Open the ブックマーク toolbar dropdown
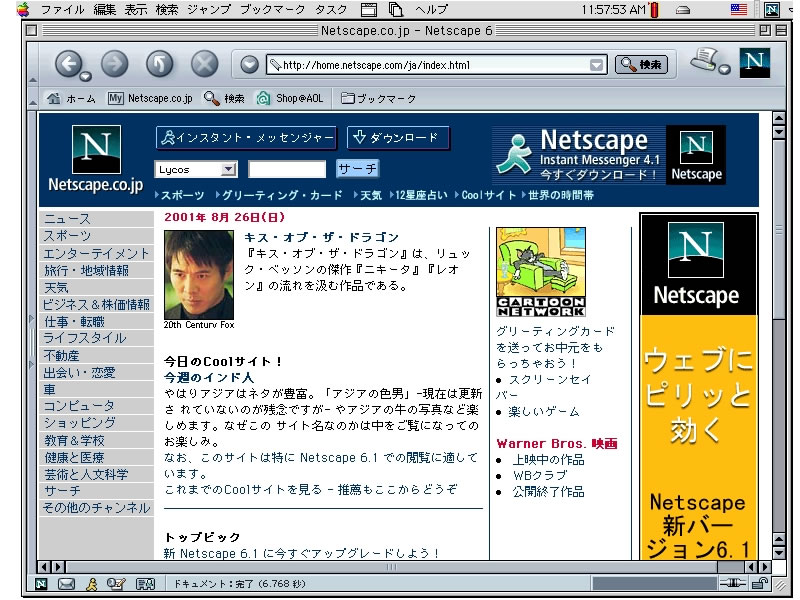The width and height of the screenshot is (800, 600). (348, 98)
